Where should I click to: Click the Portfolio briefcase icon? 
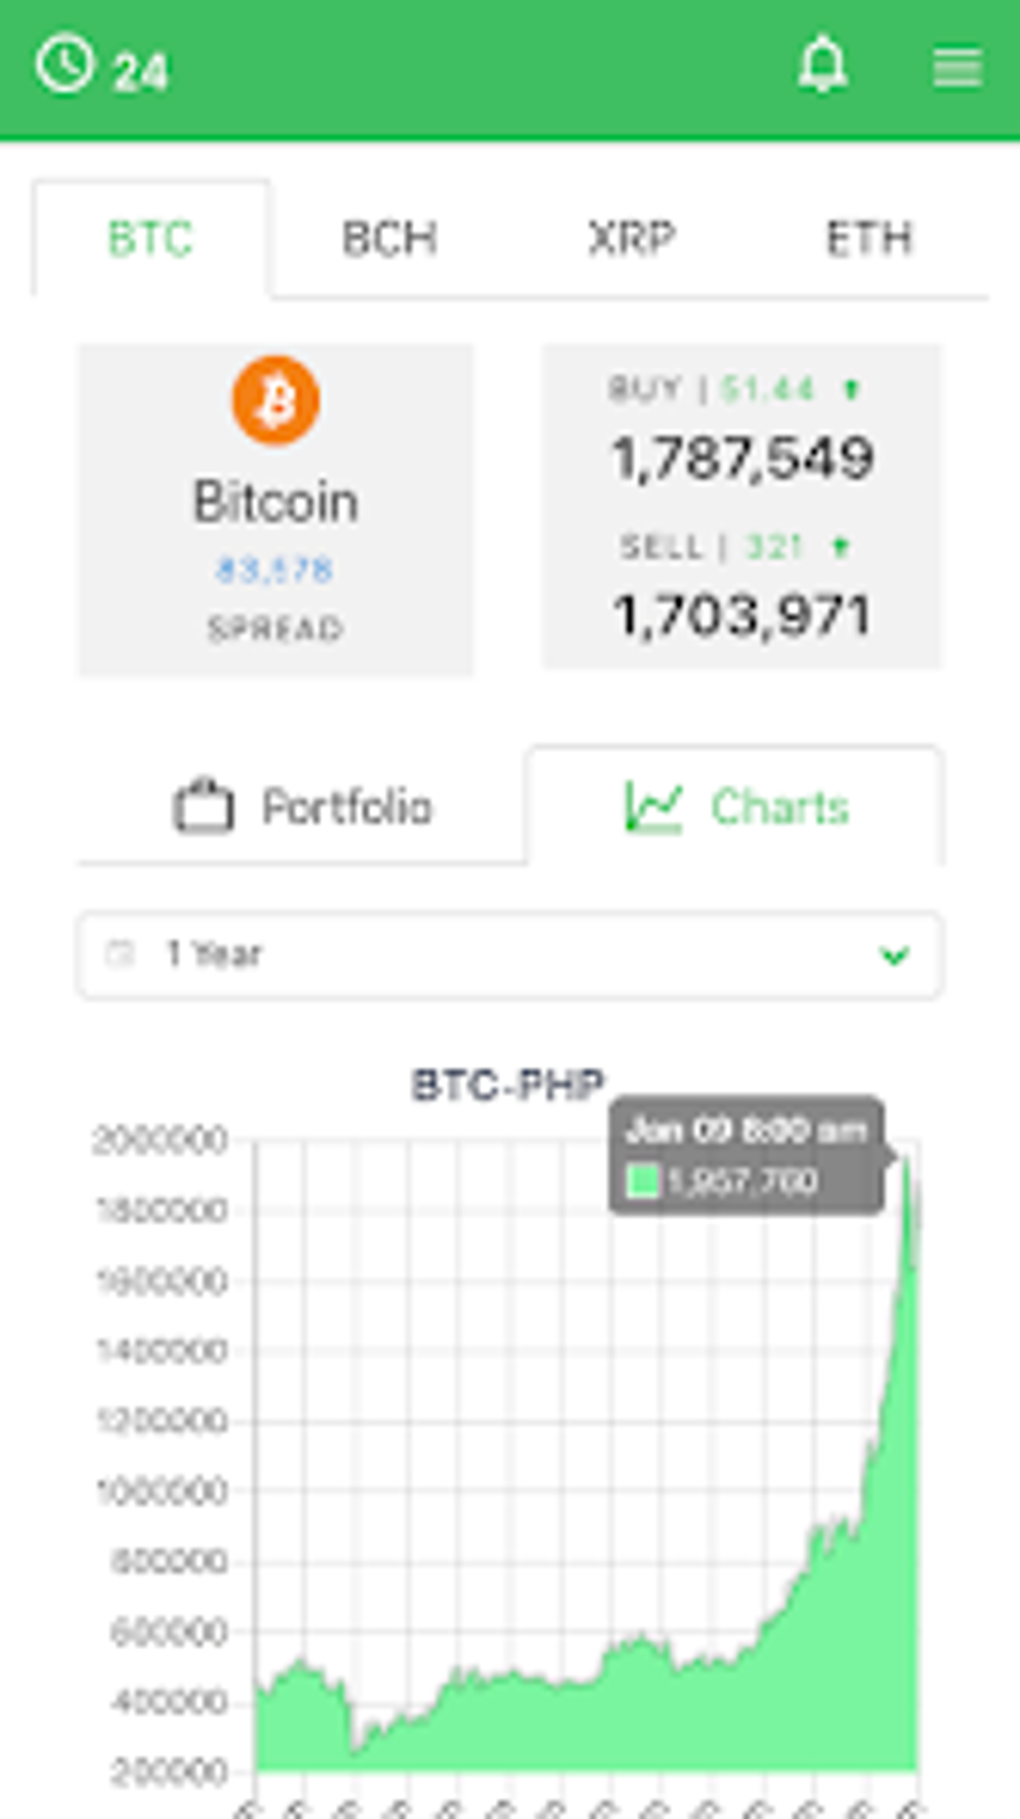pos(204,806)
